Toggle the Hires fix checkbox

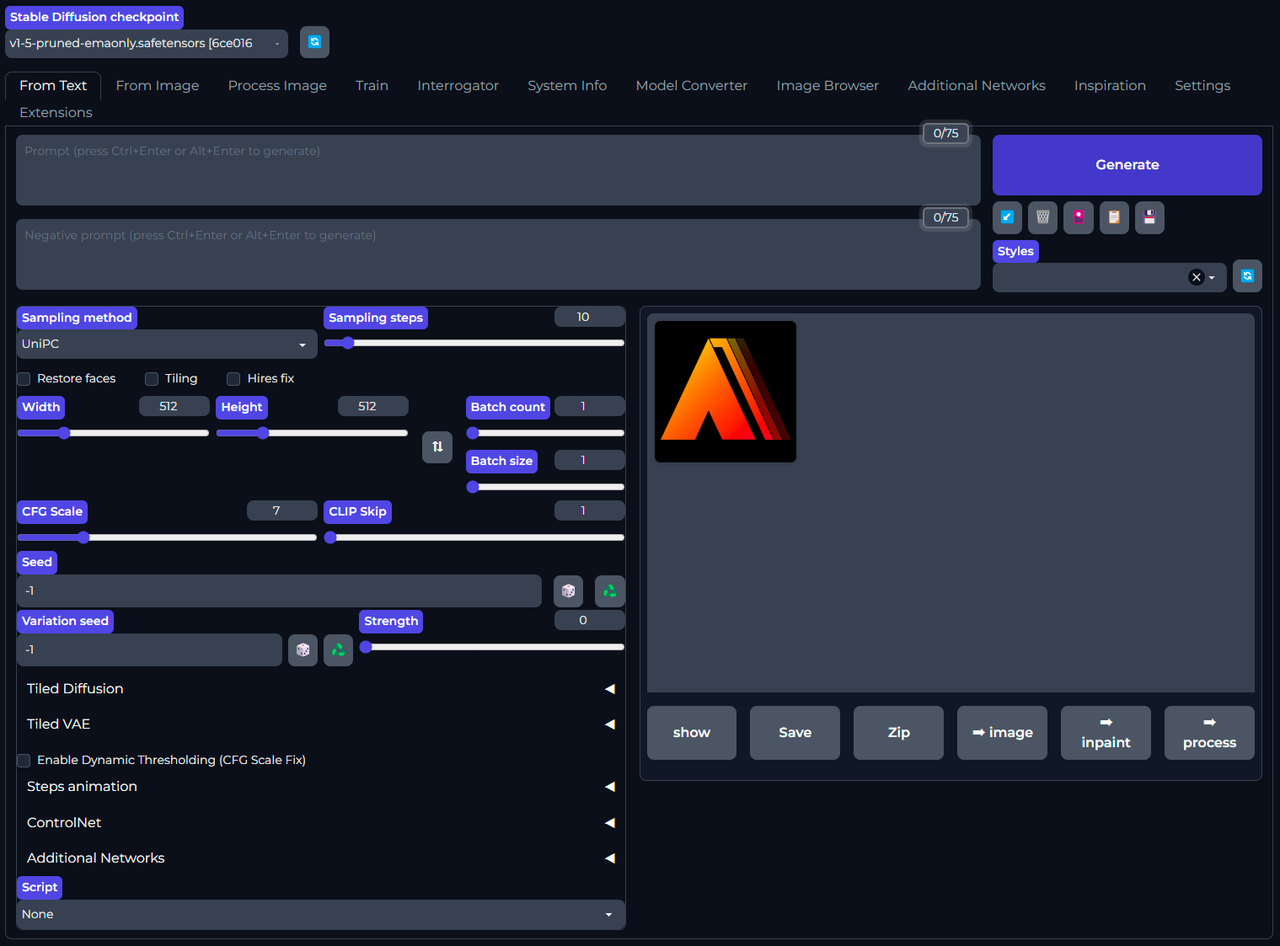234,379
